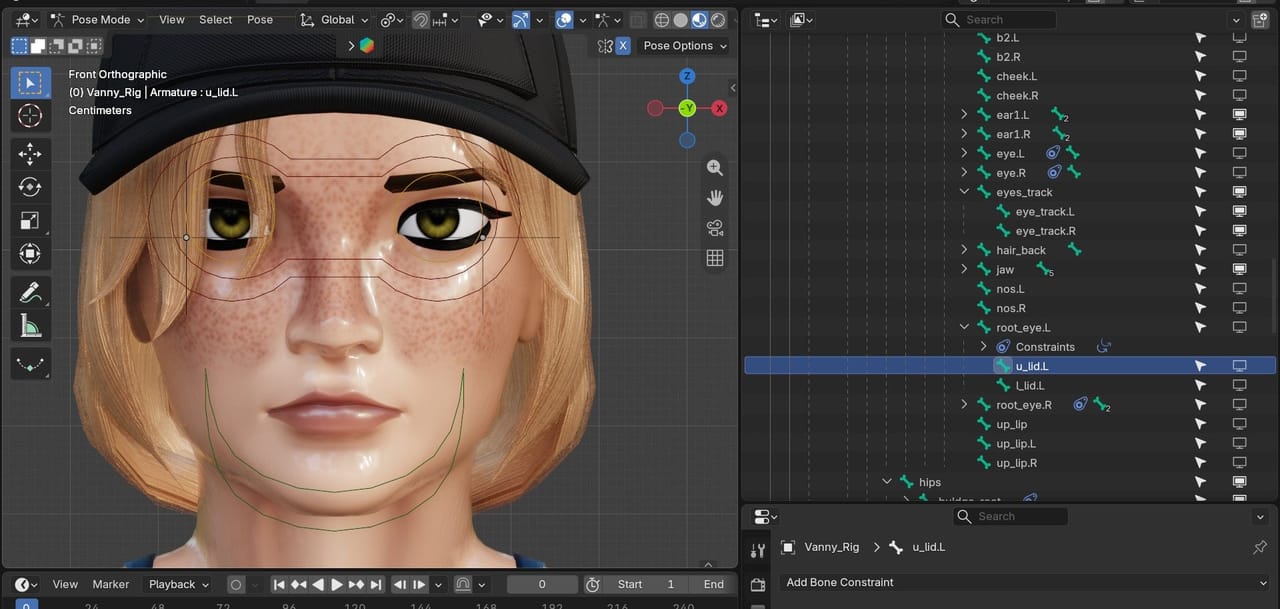This screenshot has width=1280, height=609.
Task: Click the red X axis gizmo ball
Action: (719, 108)
